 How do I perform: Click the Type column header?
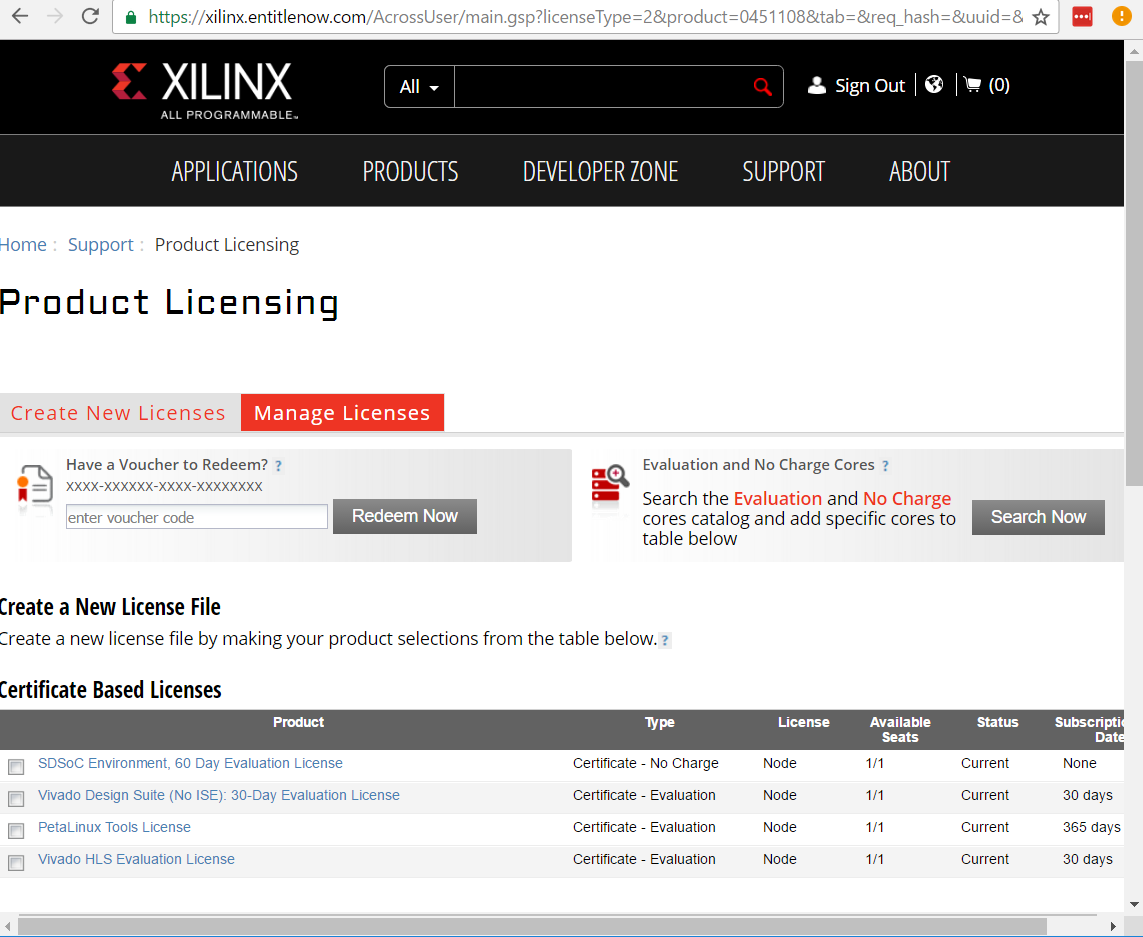click(x=660, y=723)
